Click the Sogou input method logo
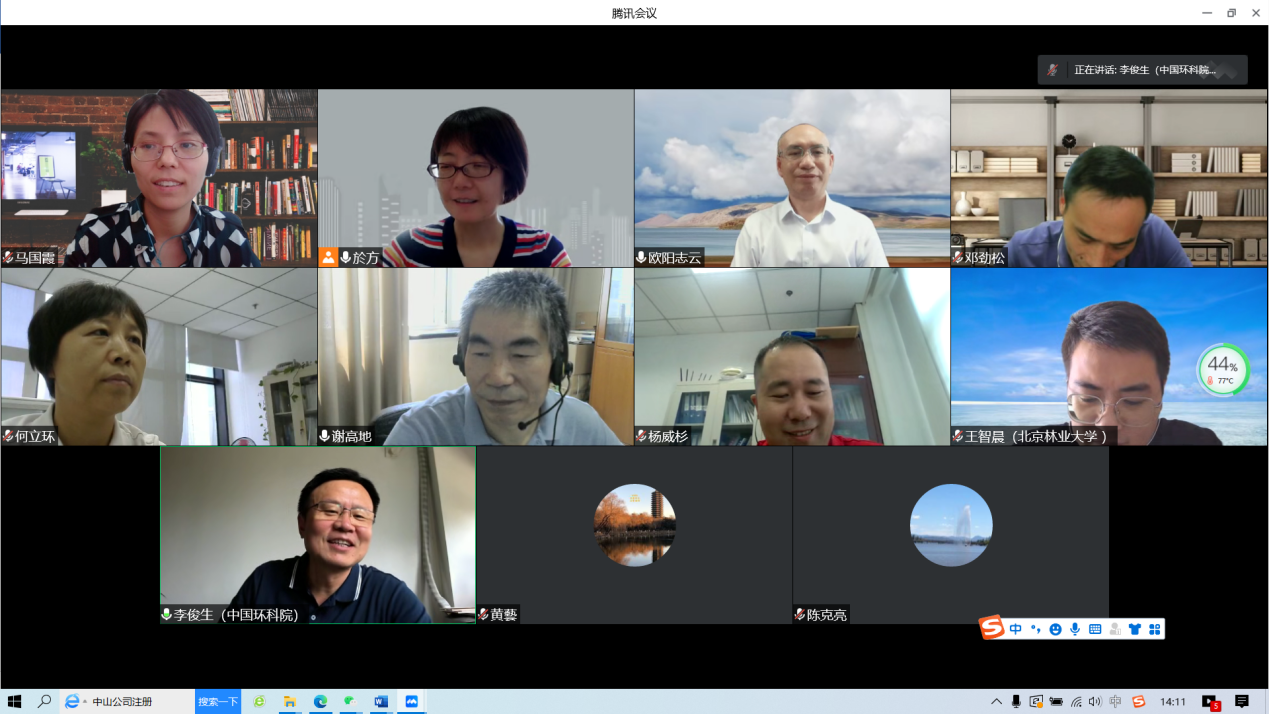 (x=992, y=628)
